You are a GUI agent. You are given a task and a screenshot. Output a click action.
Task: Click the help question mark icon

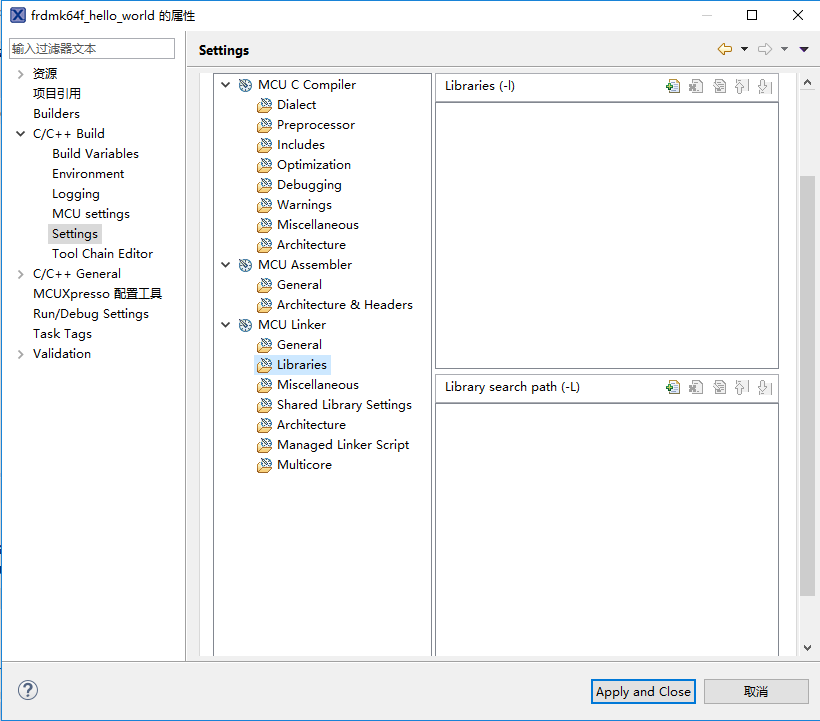[x=28, y=690]
